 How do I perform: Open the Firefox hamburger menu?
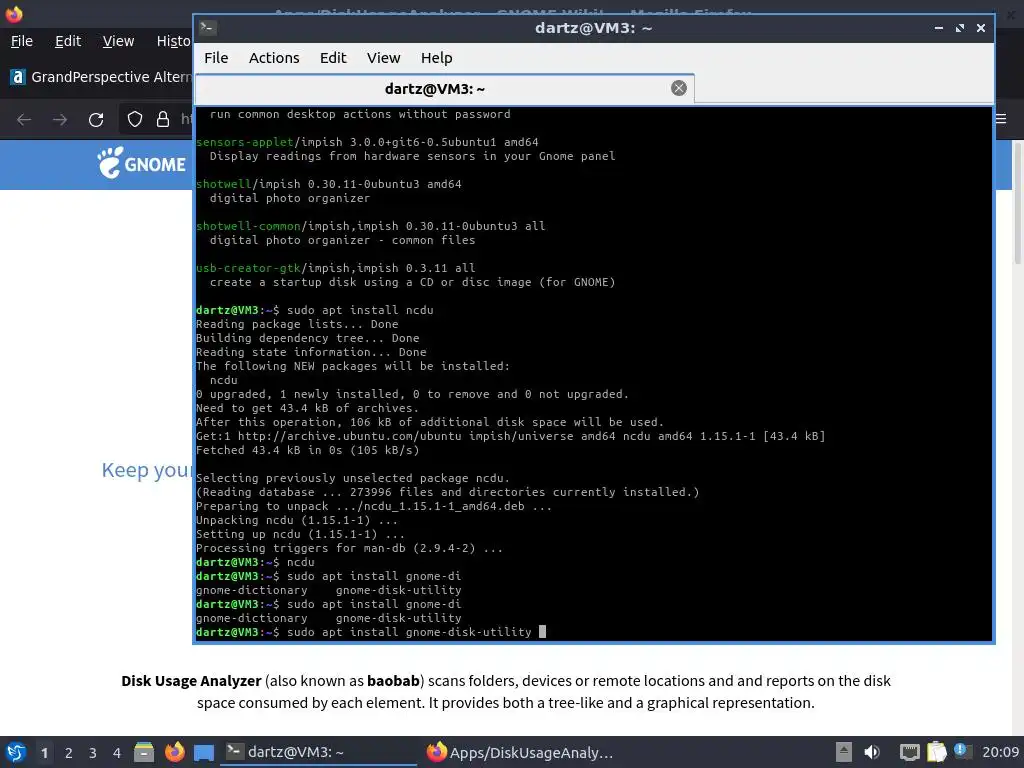(x=1002, y=119)
